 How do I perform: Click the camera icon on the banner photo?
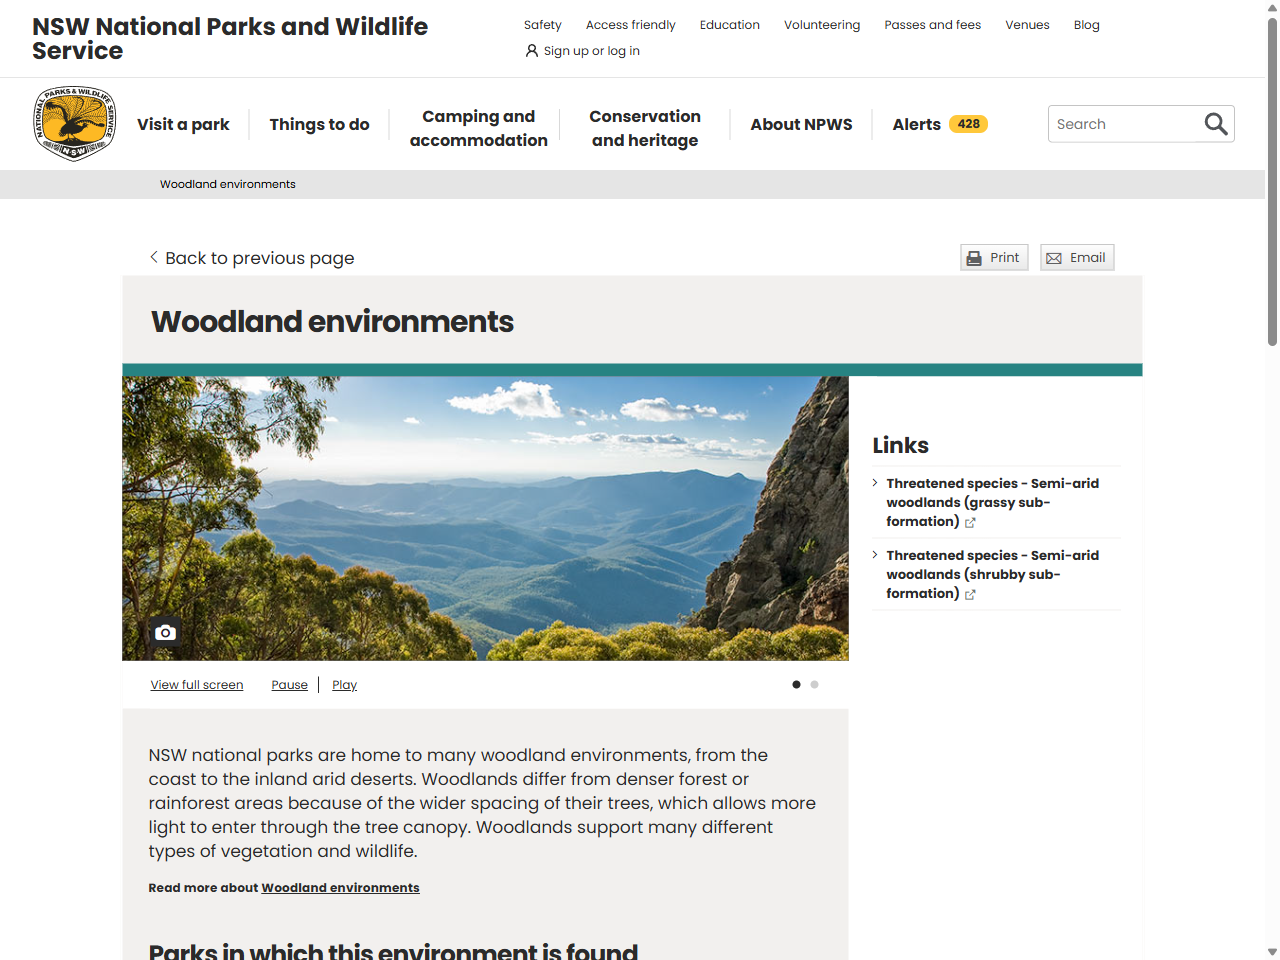pos(164,632)
